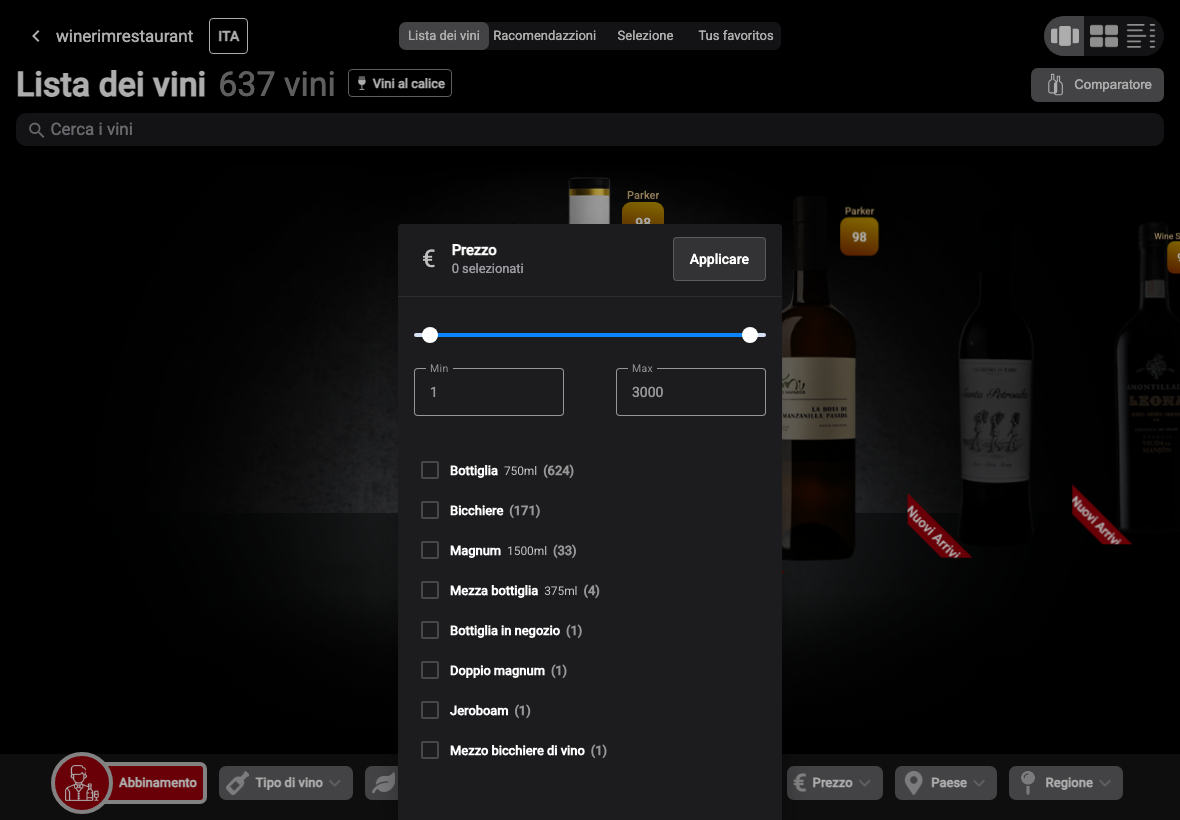
Task: Click the Abbinamento pairing button
Action: (157, 782)
